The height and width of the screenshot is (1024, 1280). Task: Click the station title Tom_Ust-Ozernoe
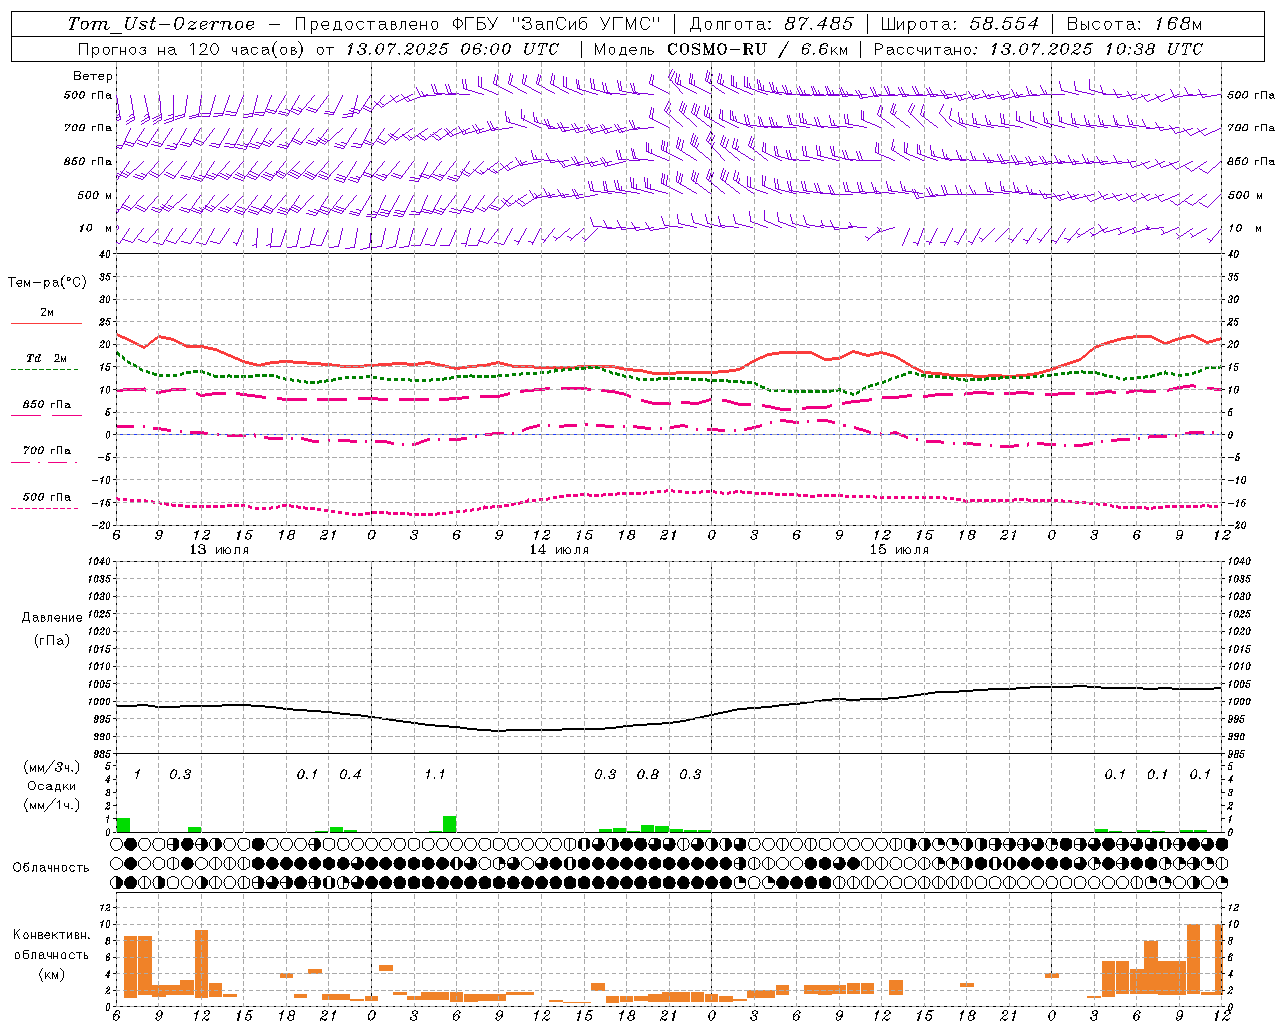tap(161, 24)
